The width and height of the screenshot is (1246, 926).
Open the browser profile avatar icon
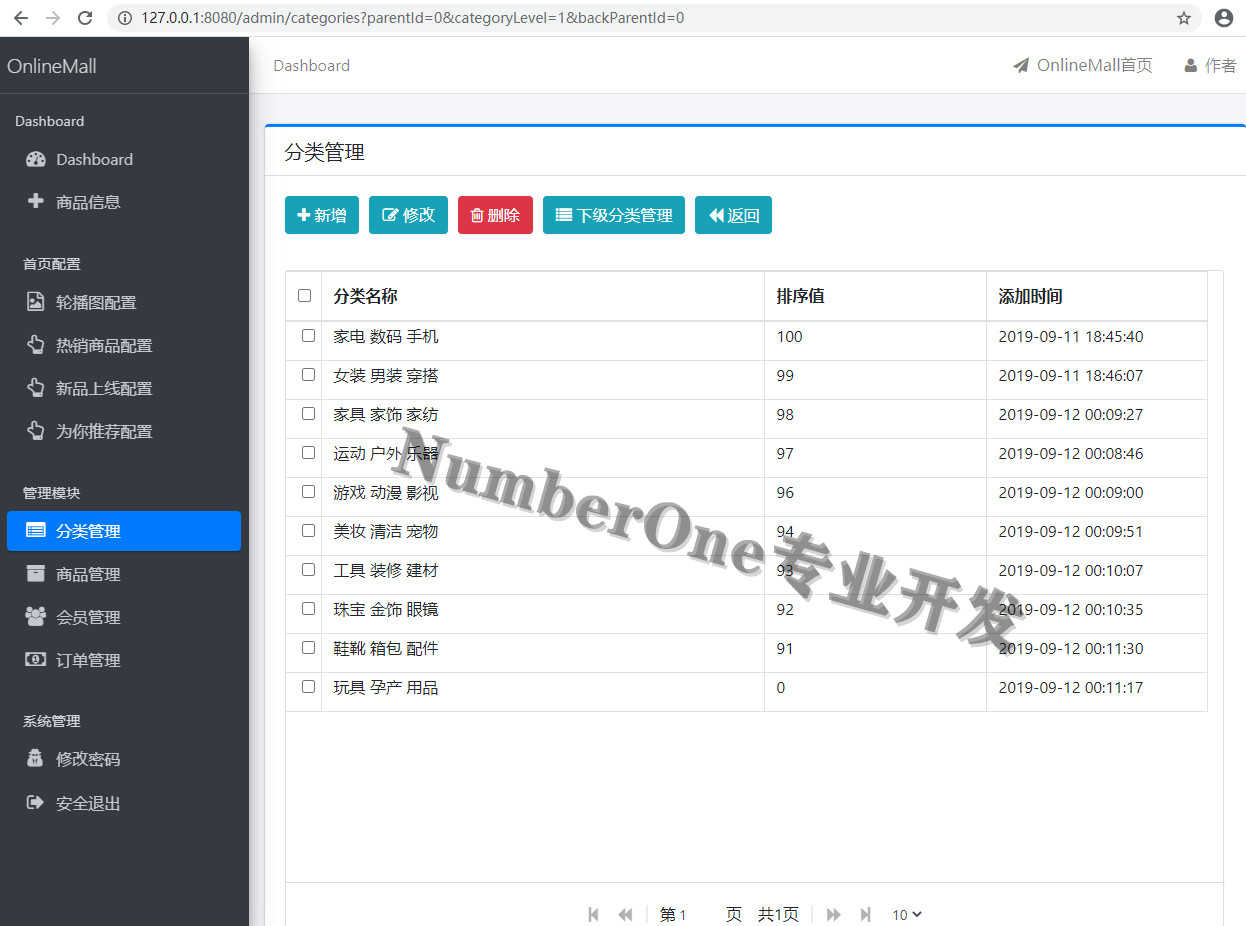[x=1223, y=18]
